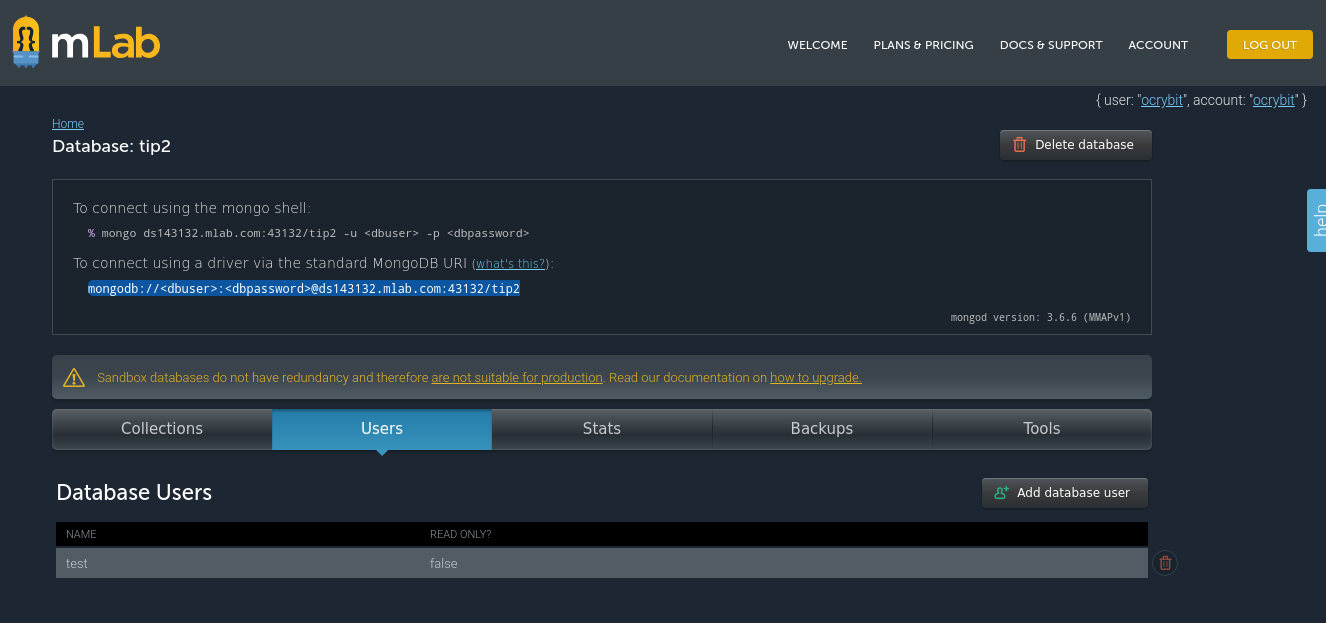Image resolution: width=1326 pixels, height=623 pixels.
Task: Open the ACCOUNT menu item
Action: point(1158,45)
